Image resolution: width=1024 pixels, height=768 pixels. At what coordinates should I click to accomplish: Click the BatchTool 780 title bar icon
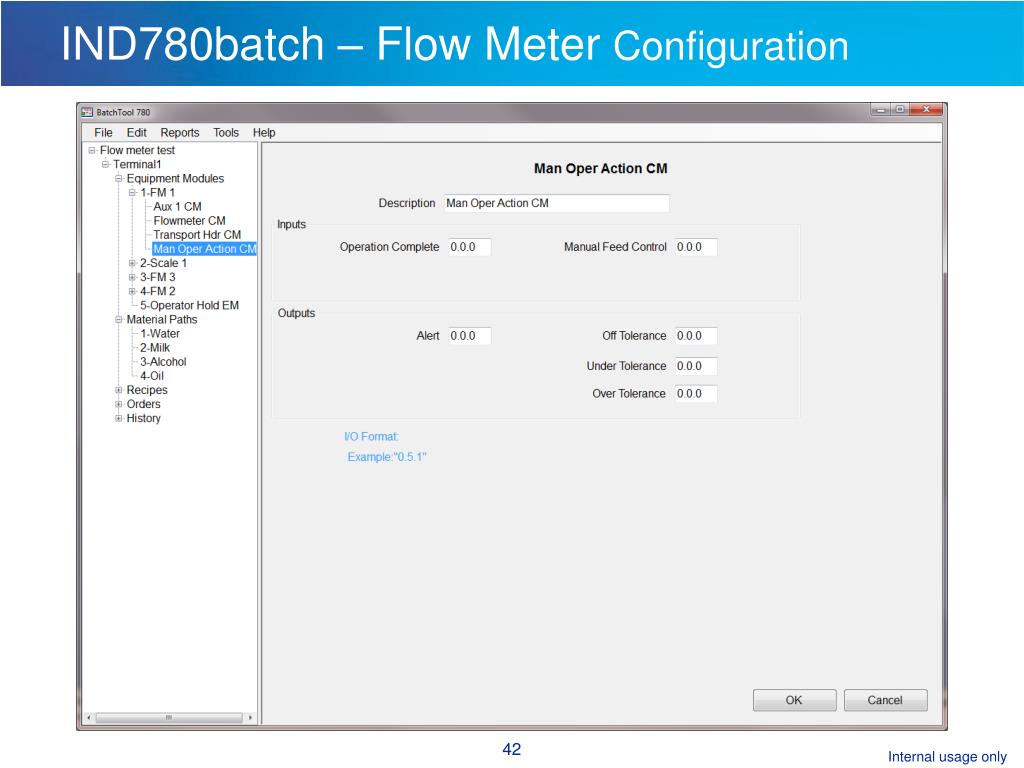tap(87, 112)
